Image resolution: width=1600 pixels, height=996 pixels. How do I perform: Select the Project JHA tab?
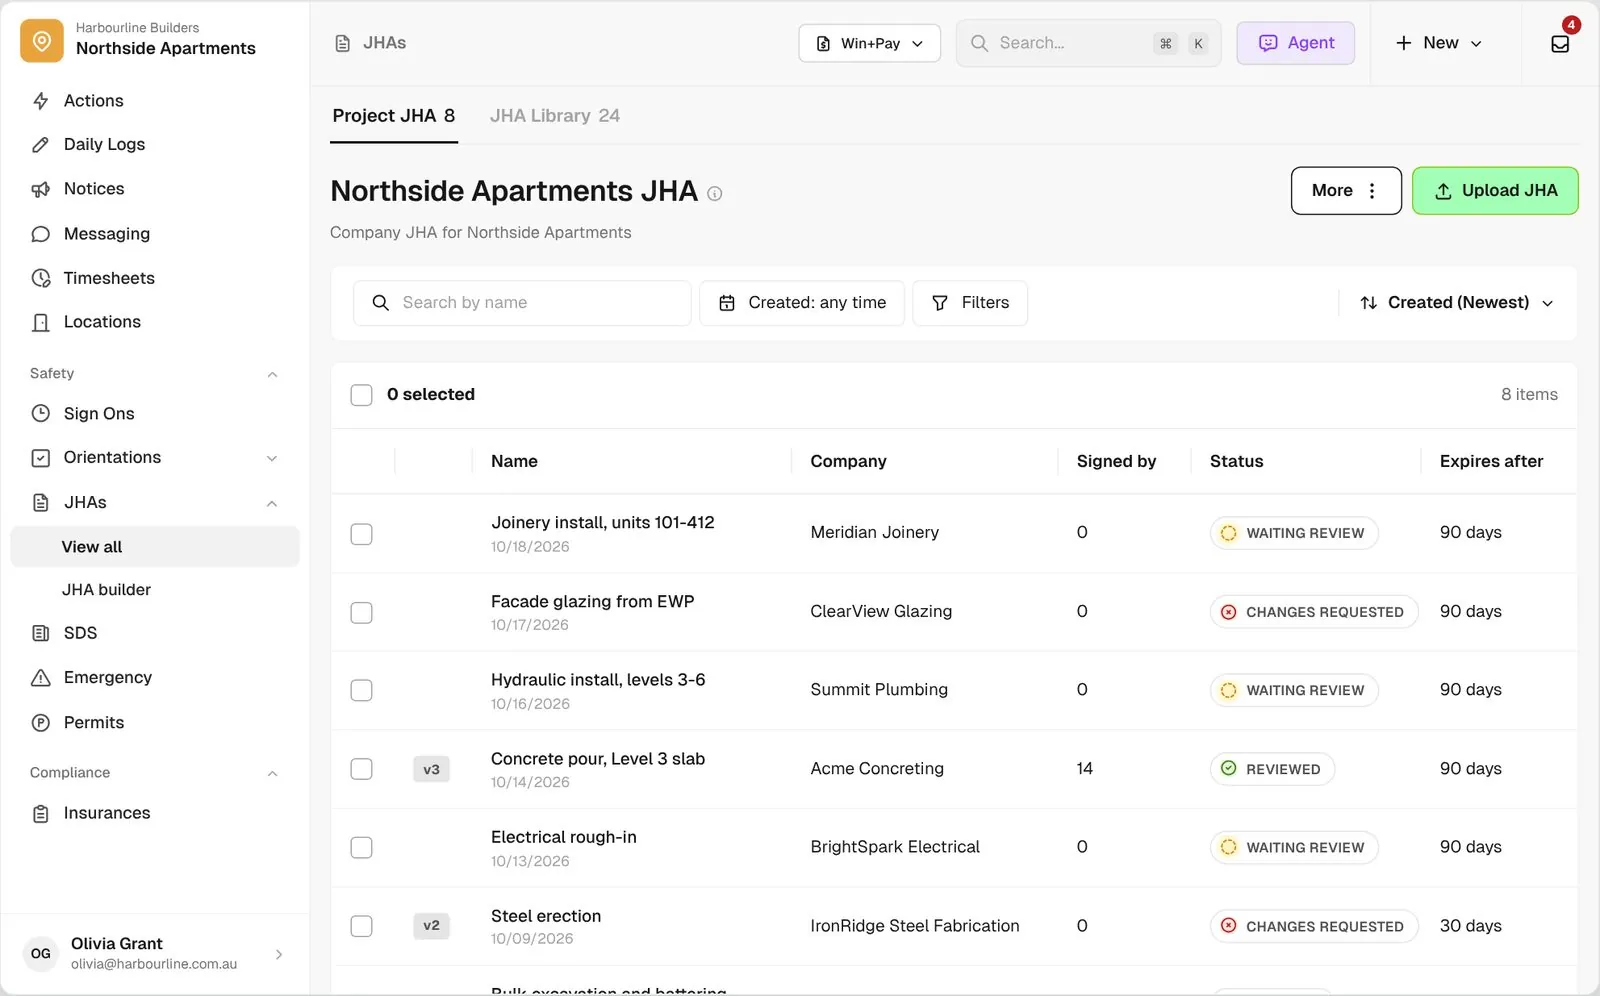394,116
